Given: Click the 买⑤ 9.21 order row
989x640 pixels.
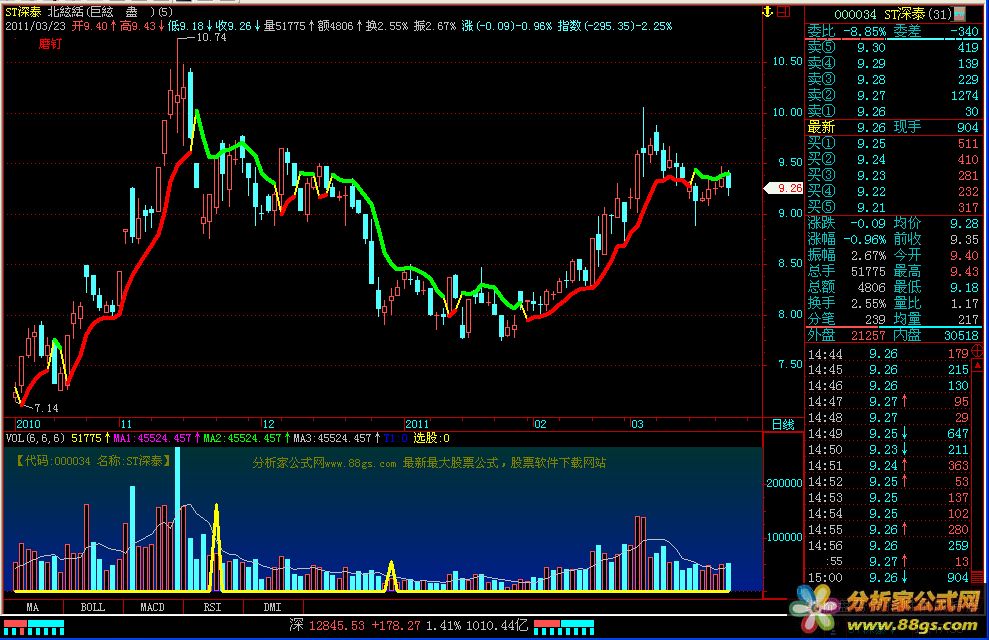Looking at the screenshot, I should [x=892, y=207].
